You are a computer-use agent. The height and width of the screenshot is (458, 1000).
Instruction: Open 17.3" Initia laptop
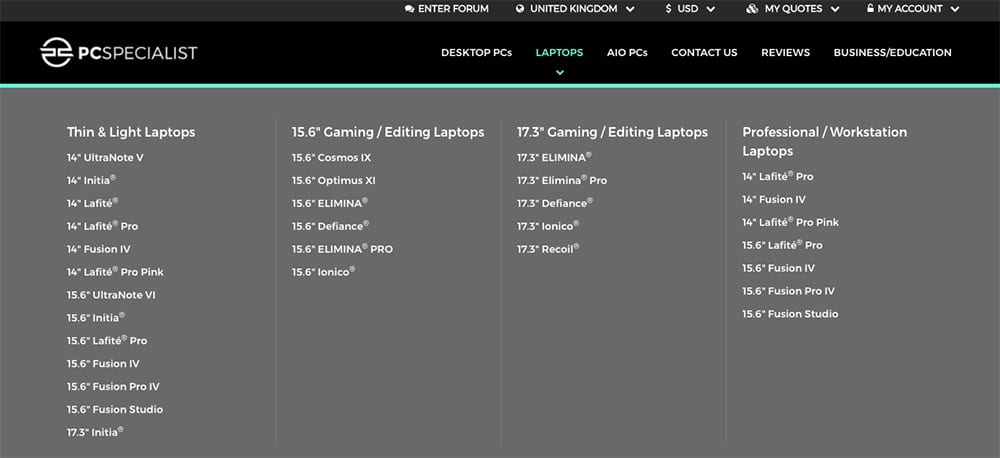95,432
